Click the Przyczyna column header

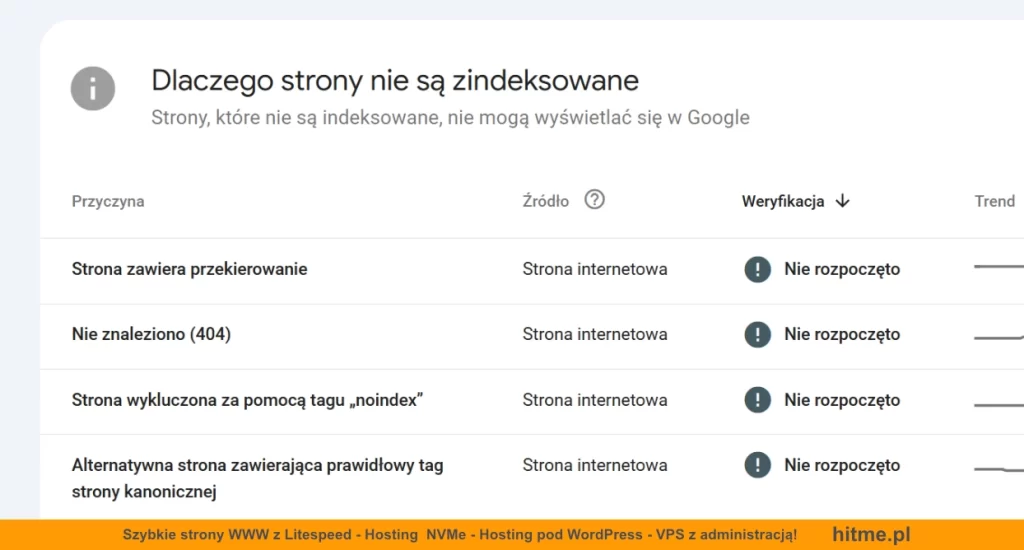tap(108, 201)
